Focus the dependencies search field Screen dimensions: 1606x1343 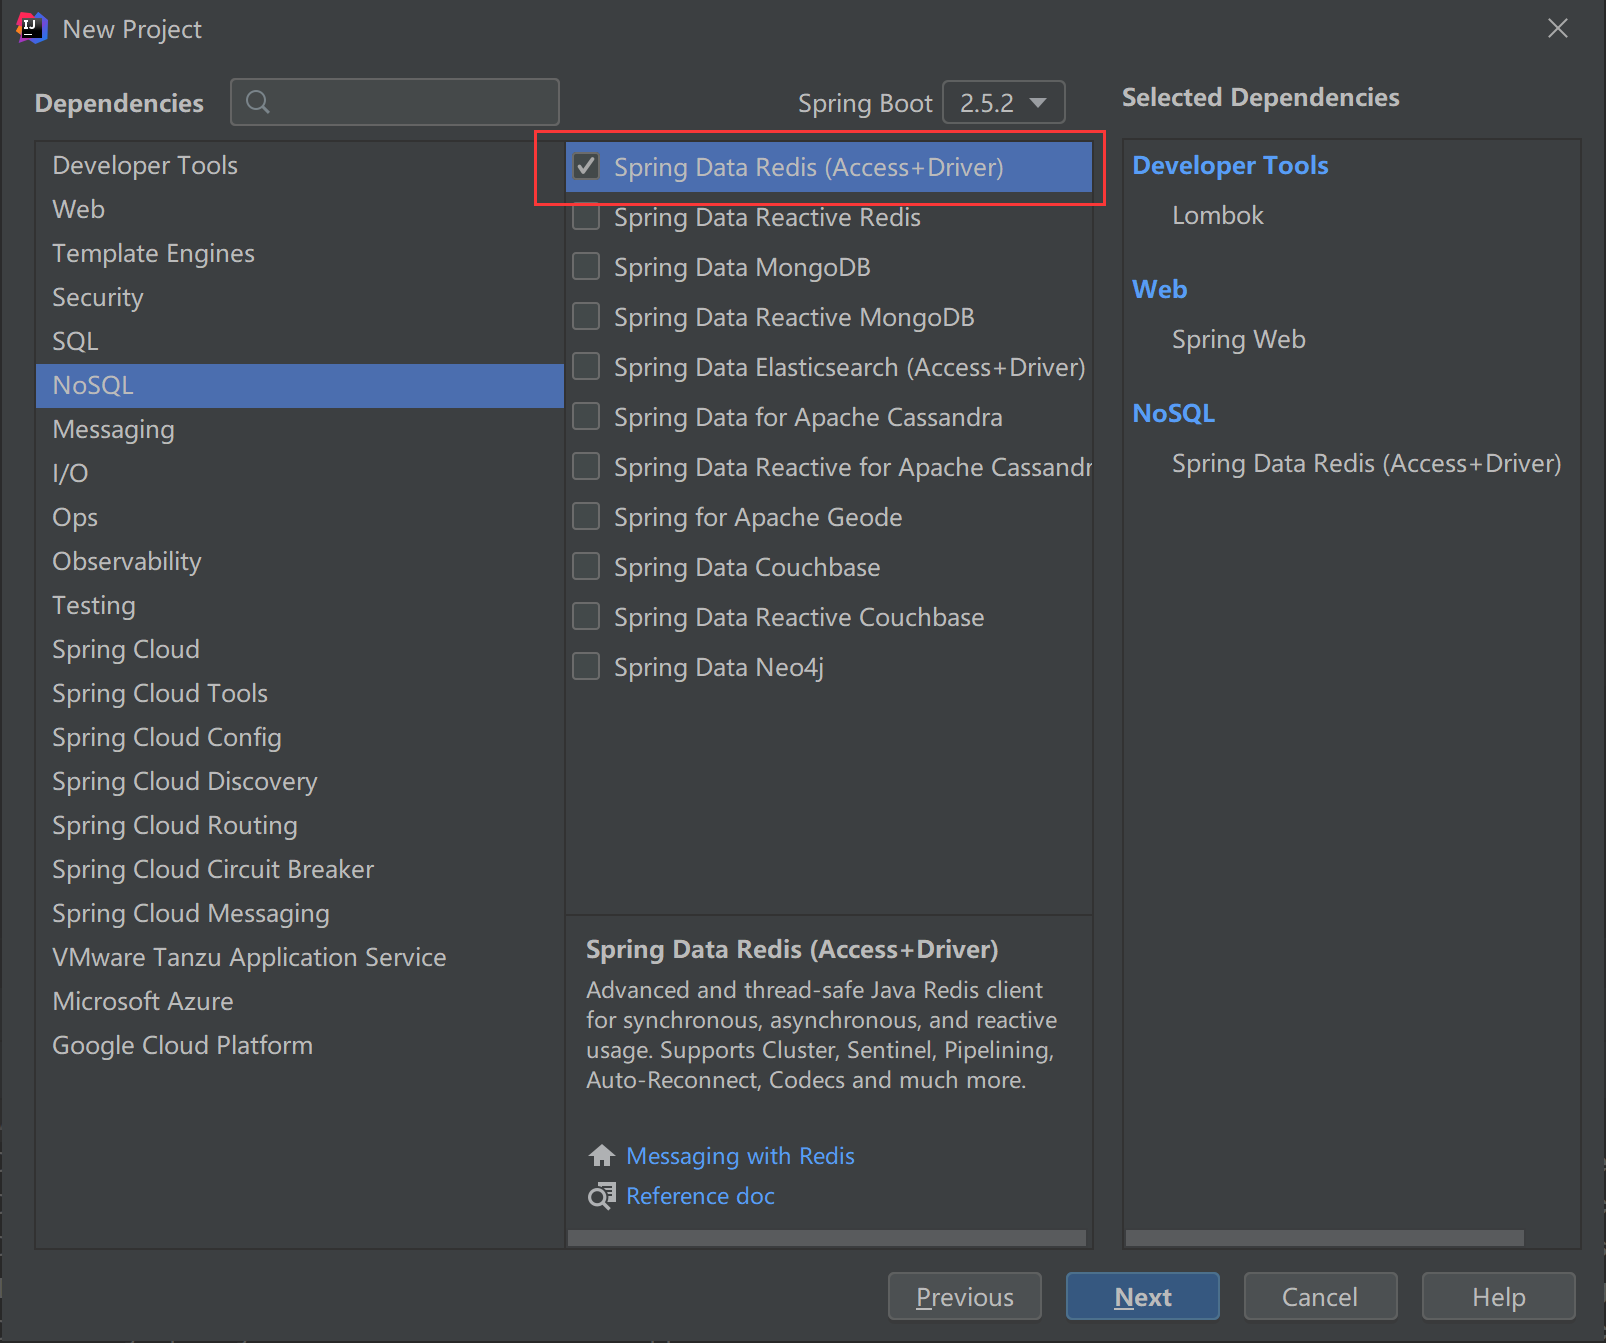coord(395,102)
